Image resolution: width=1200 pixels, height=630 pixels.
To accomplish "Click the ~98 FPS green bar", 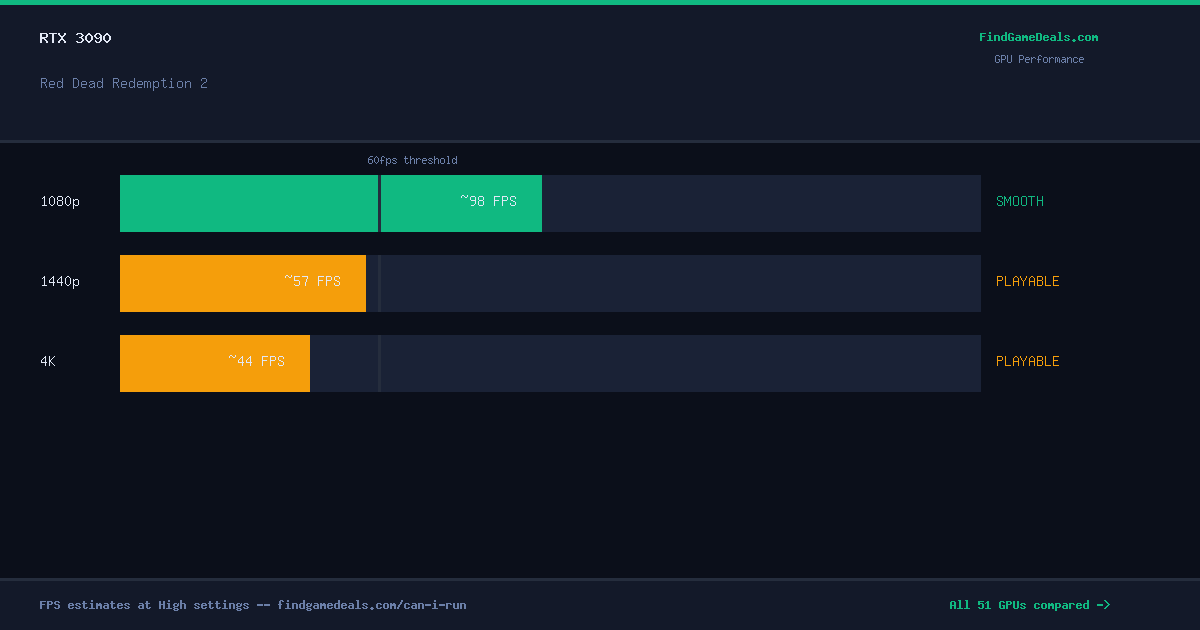I will 331,204.
